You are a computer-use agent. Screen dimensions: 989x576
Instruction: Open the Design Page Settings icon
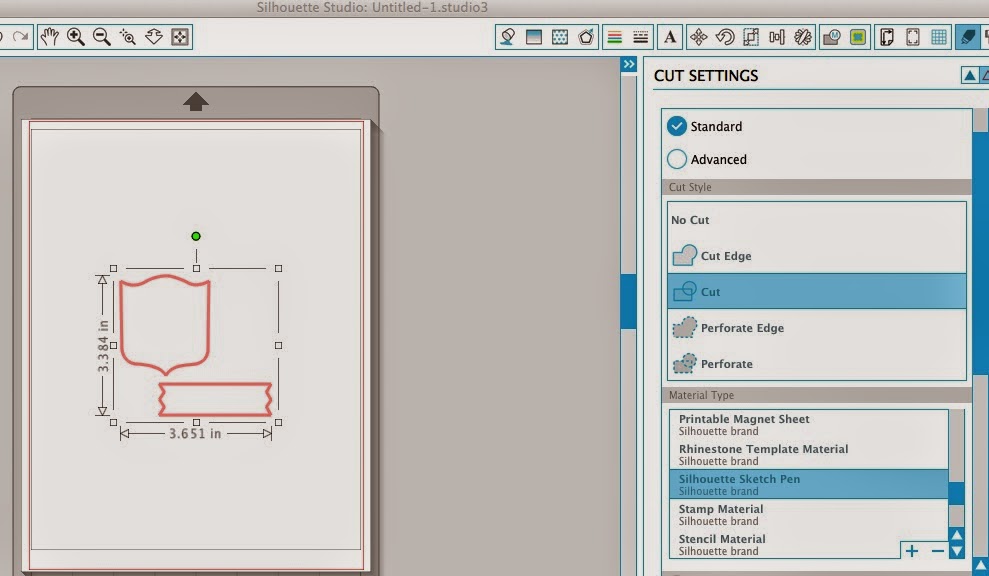887,37
